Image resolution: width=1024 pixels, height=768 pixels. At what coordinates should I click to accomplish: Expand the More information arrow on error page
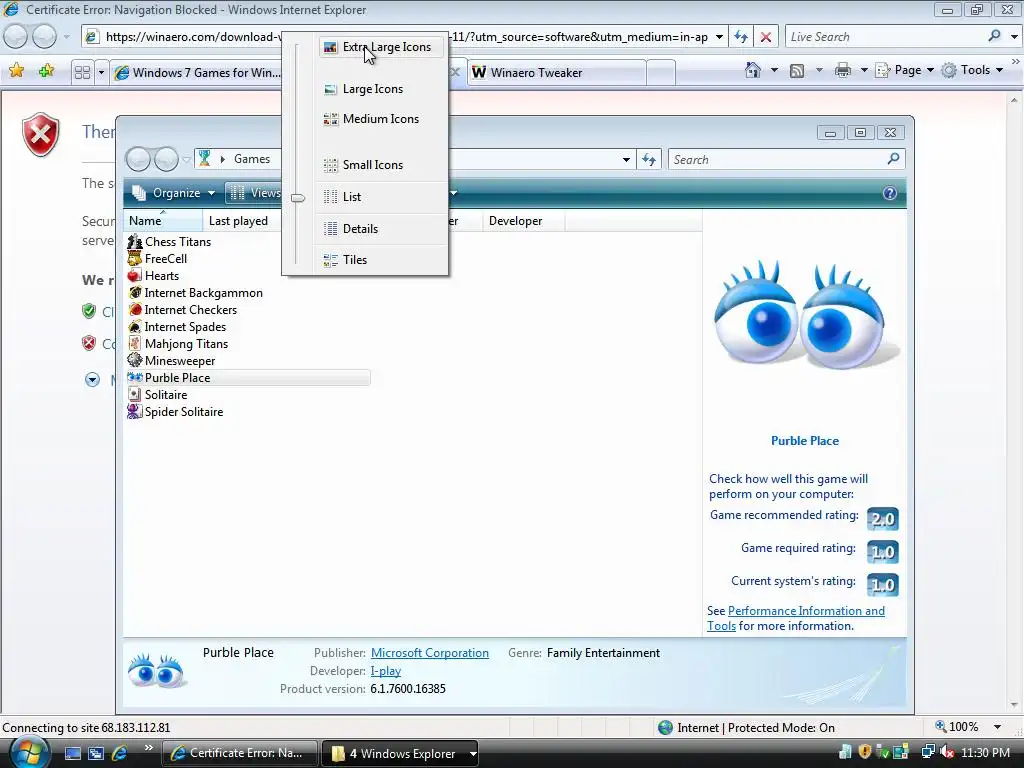click(92, 379)
